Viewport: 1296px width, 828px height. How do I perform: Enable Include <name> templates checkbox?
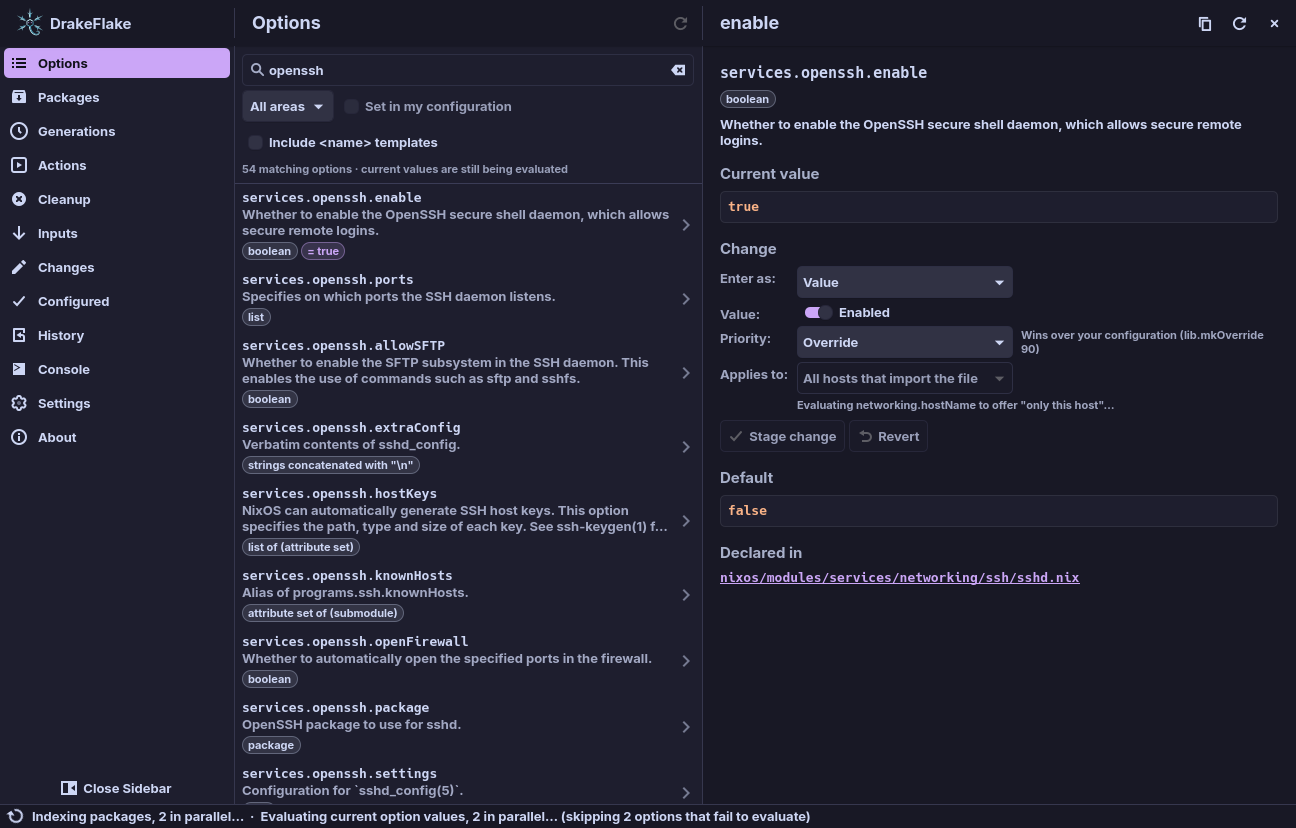[x=256, y=142]
